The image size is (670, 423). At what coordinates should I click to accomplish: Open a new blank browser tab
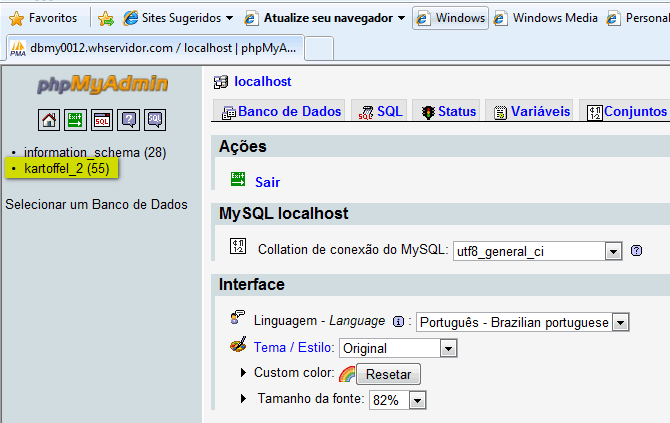tap(319, 48)
